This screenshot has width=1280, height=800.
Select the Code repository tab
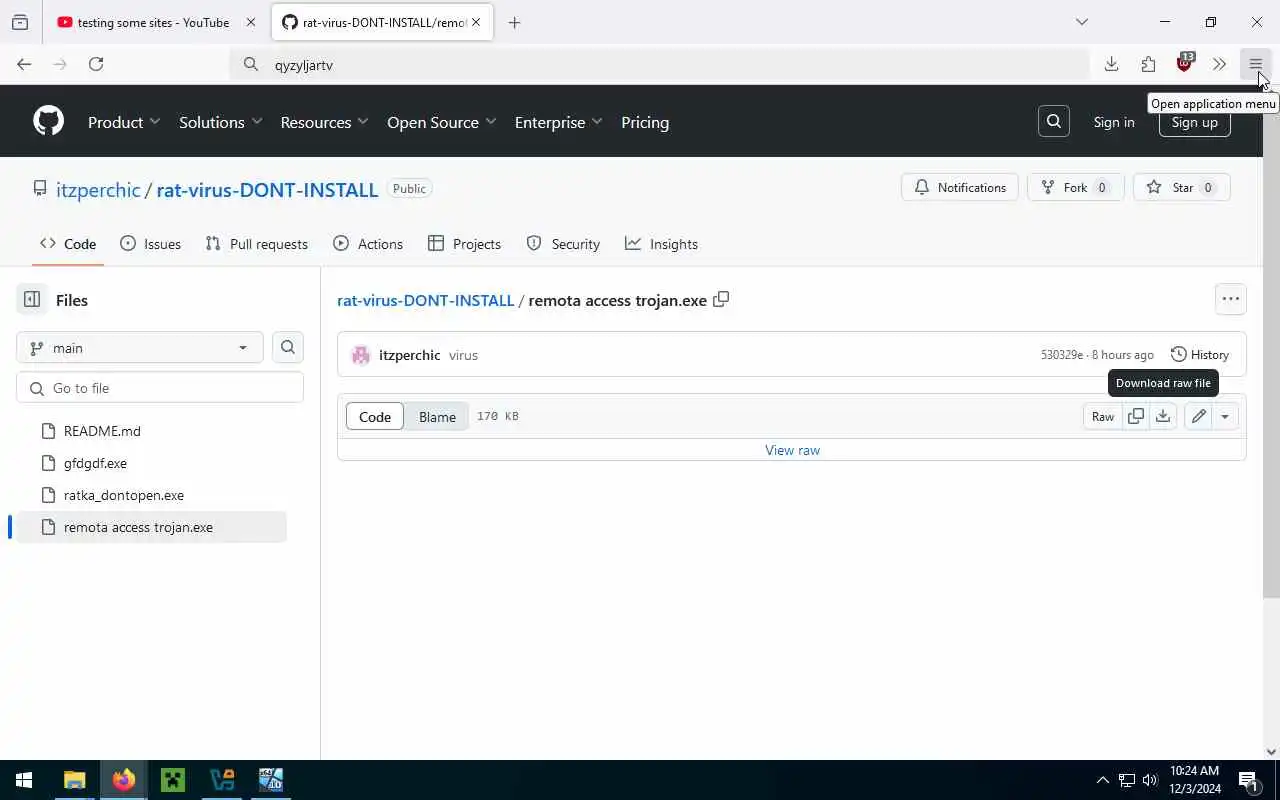pos(68,244)
